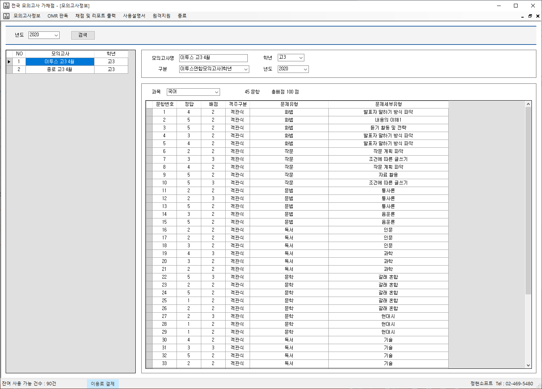Click the 문제세부유형 cell of question 2
The width and height of the screenshot is (542, 389).
point(388,120)
